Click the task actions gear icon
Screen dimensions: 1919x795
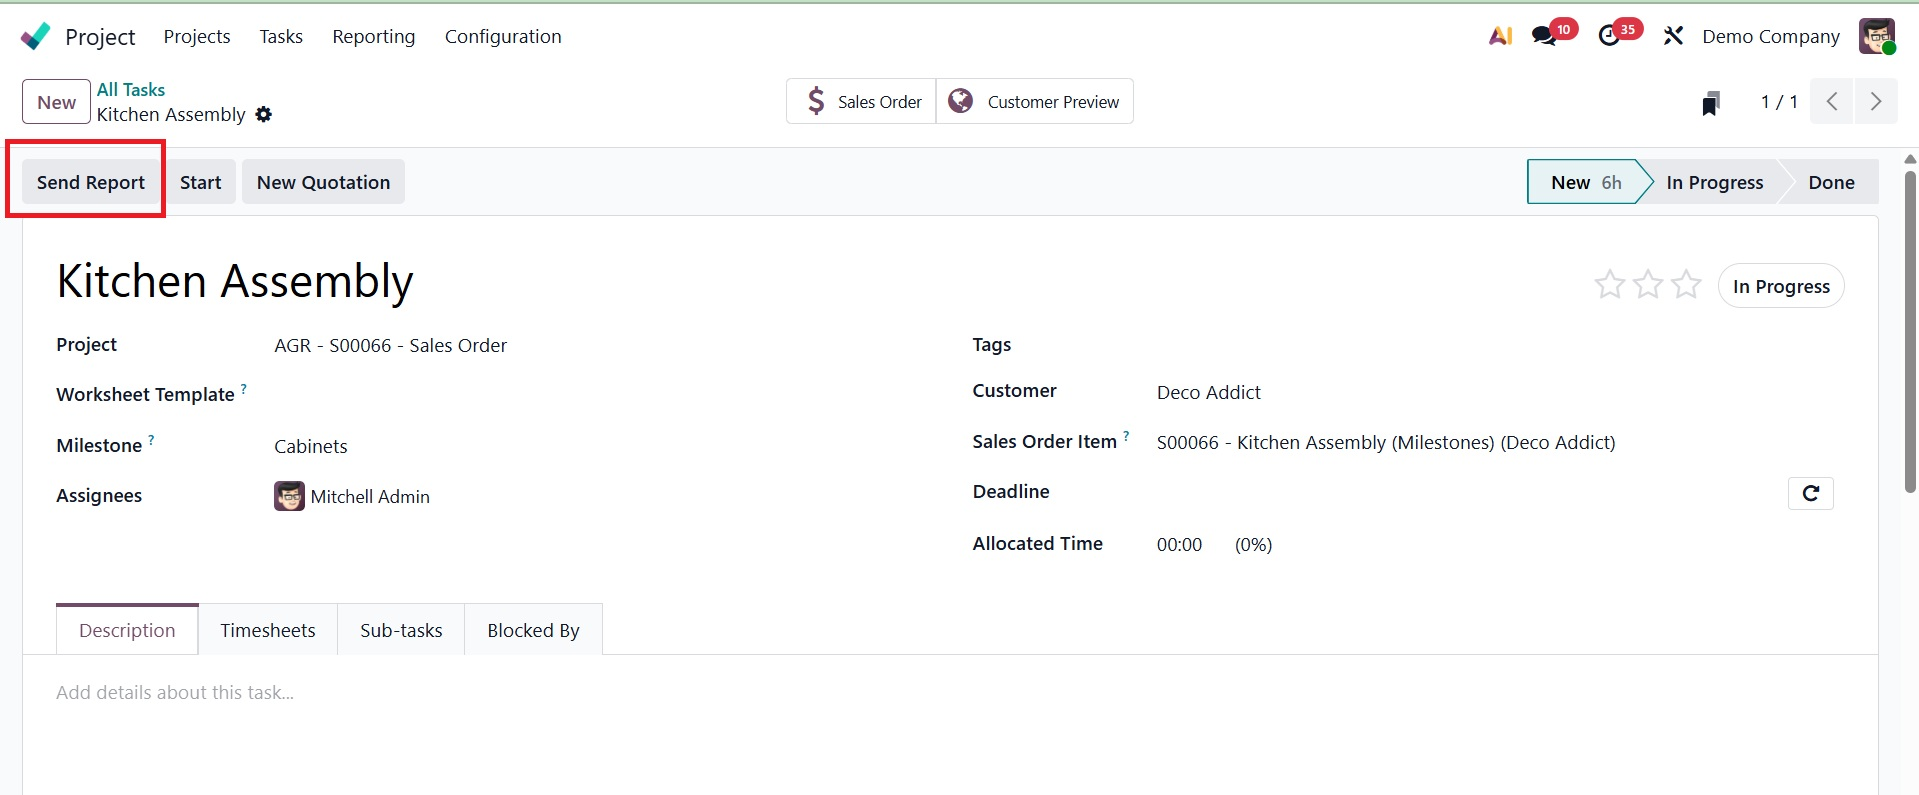pyautogui.click(x=264, y=115)
